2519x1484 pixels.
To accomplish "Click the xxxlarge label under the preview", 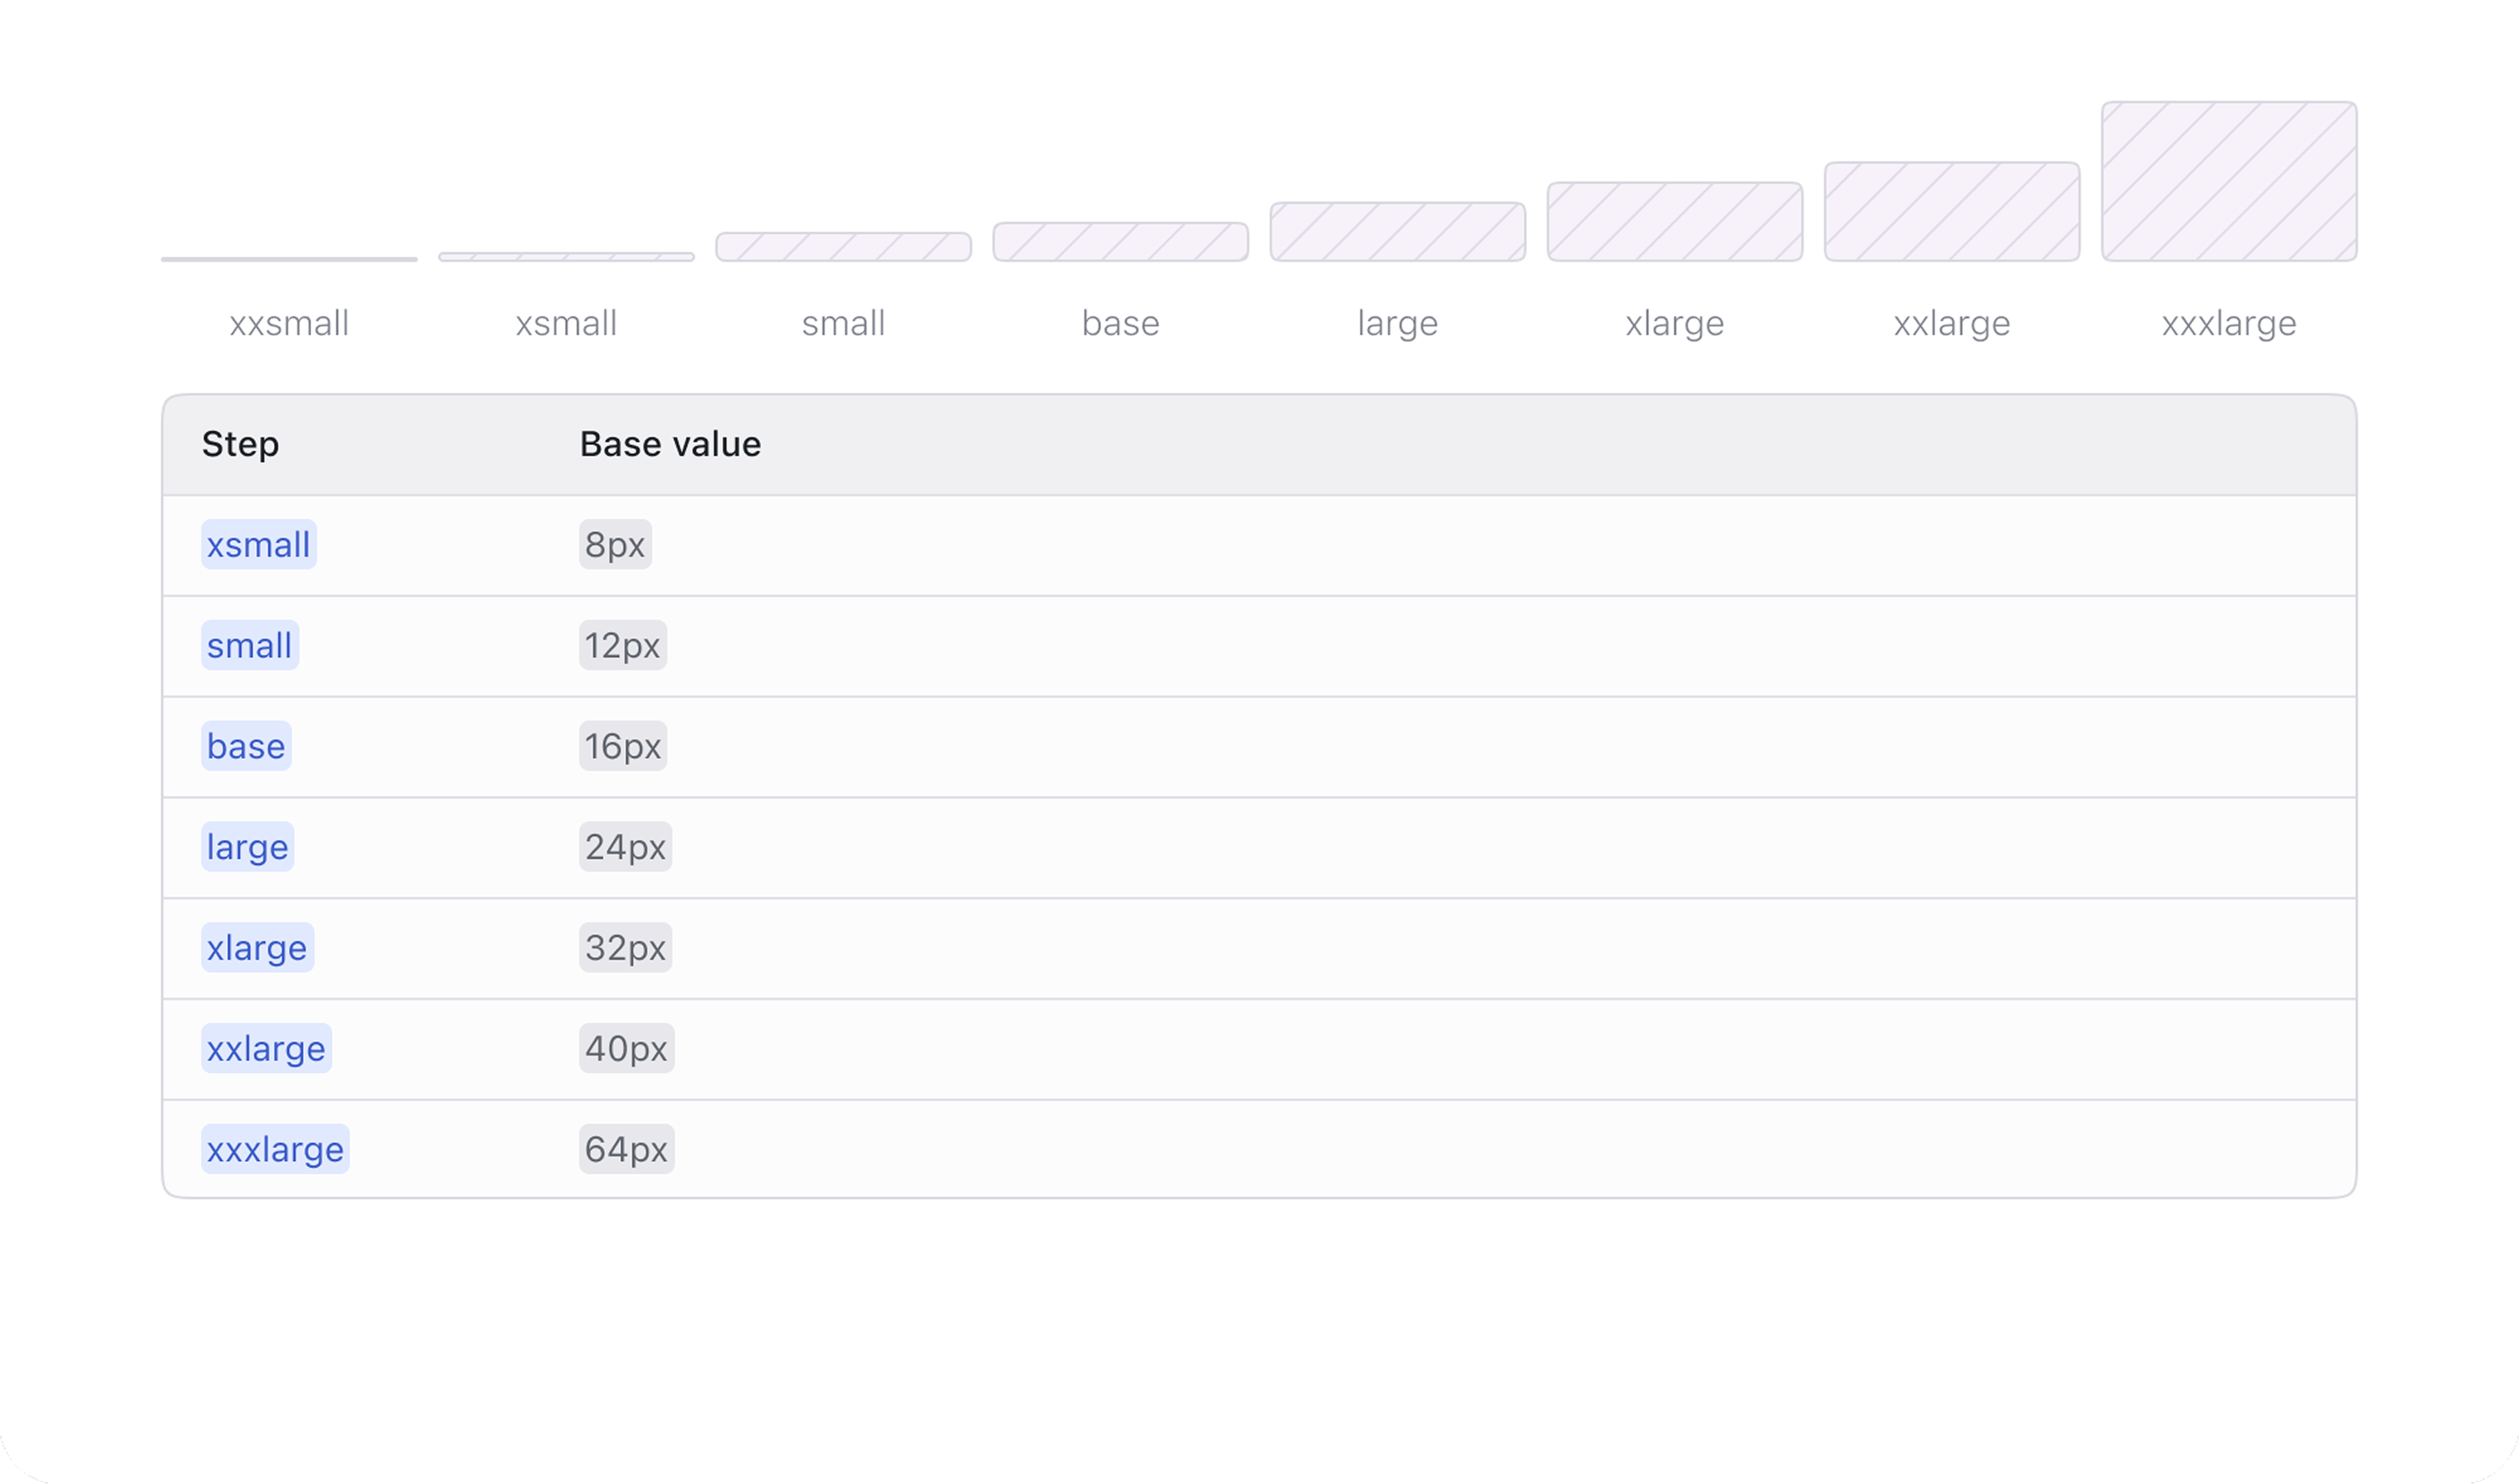I will click(x=2228, y=324).
